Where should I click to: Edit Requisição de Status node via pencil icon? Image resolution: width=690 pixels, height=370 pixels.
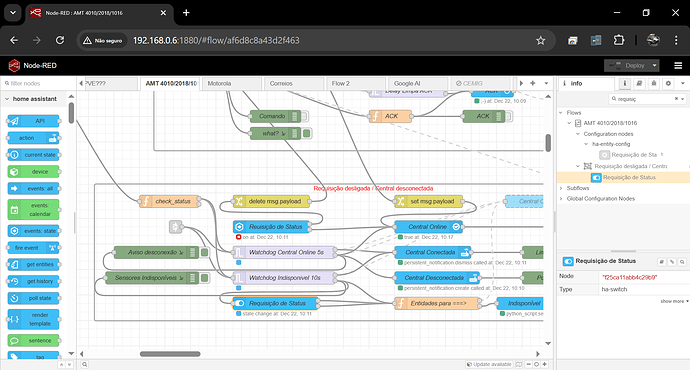(x=672, y=262)
